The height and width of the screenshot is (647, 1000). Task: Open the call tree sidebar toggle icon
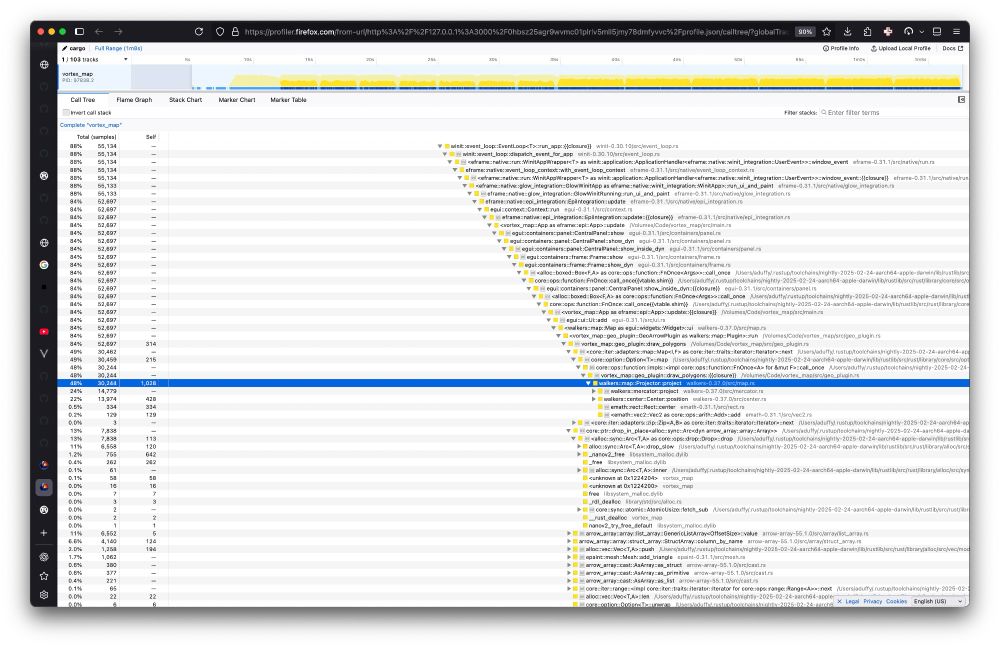click(x=961, y=100)
